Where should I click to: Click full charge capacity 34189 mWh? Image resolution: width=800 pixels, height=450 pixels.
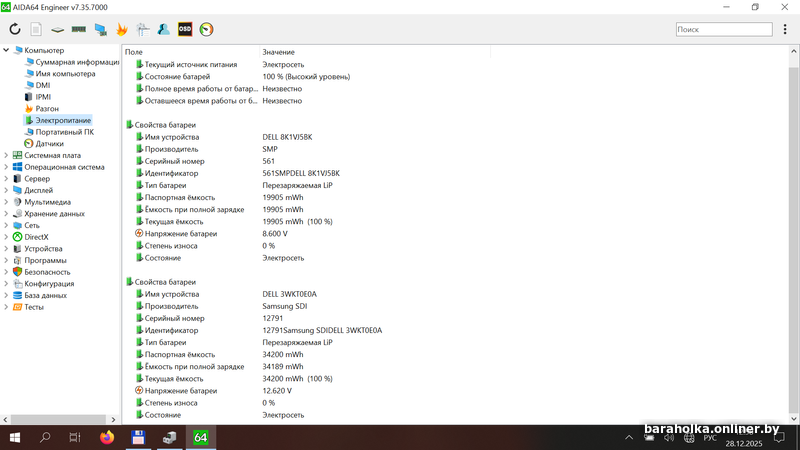tap(283, 367)
